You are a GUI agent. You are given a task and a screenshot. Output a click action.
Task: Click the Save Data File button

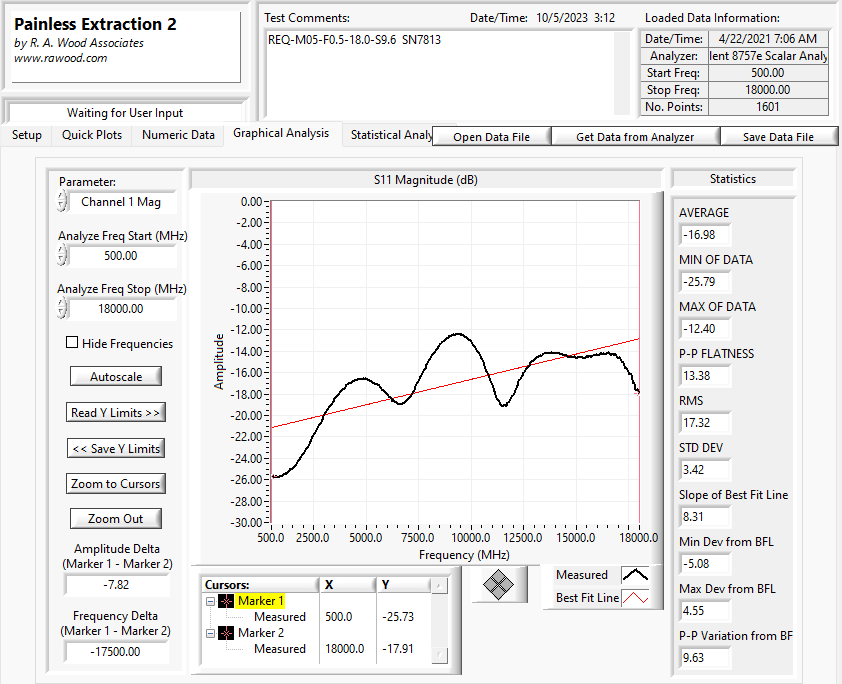click(778, 137)
